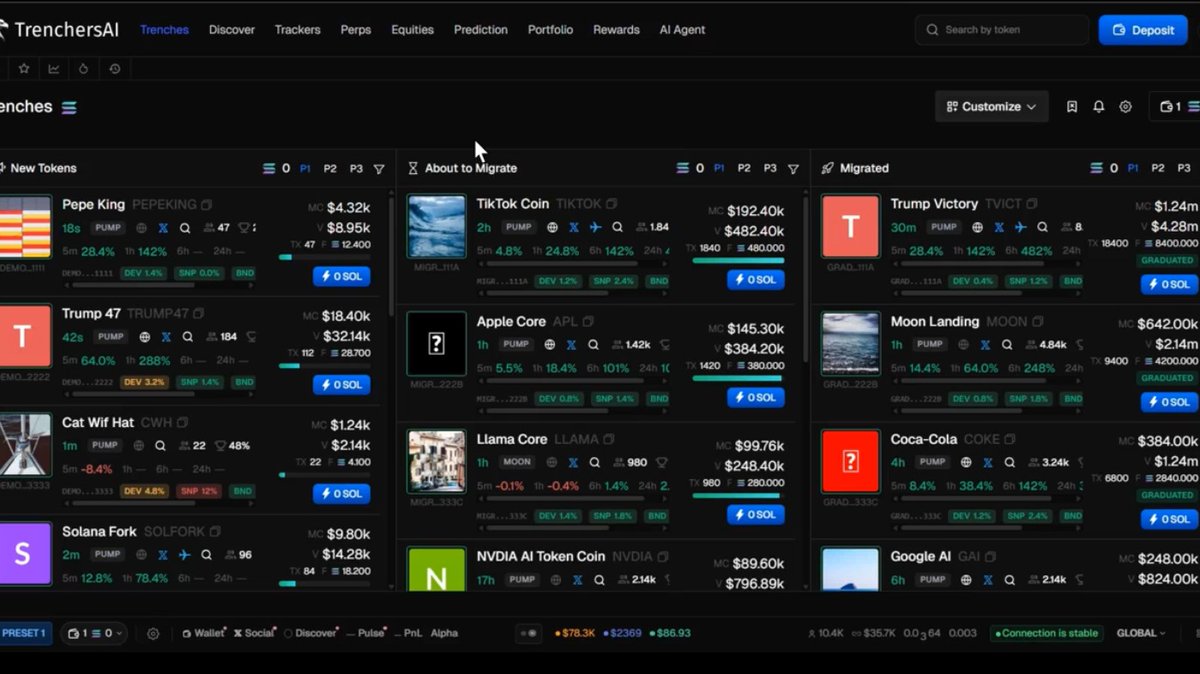The height and width of the screenshot is (674, 1200).
Task: Open website globe for Coca-Cola
Action: tap(966, 463)
